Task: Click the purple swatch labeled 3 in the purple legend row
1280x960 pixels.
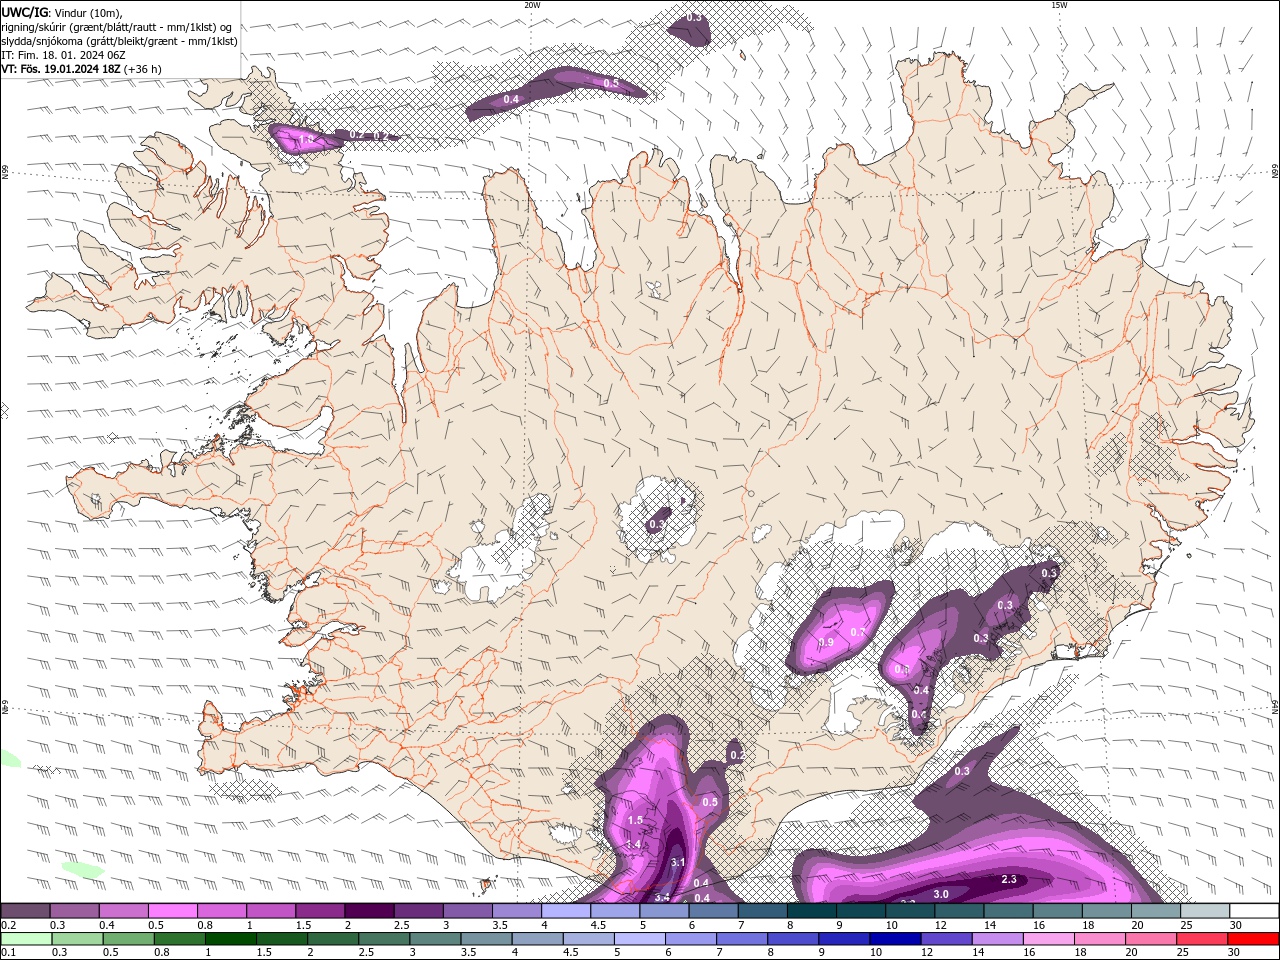Action: [467, 911]
